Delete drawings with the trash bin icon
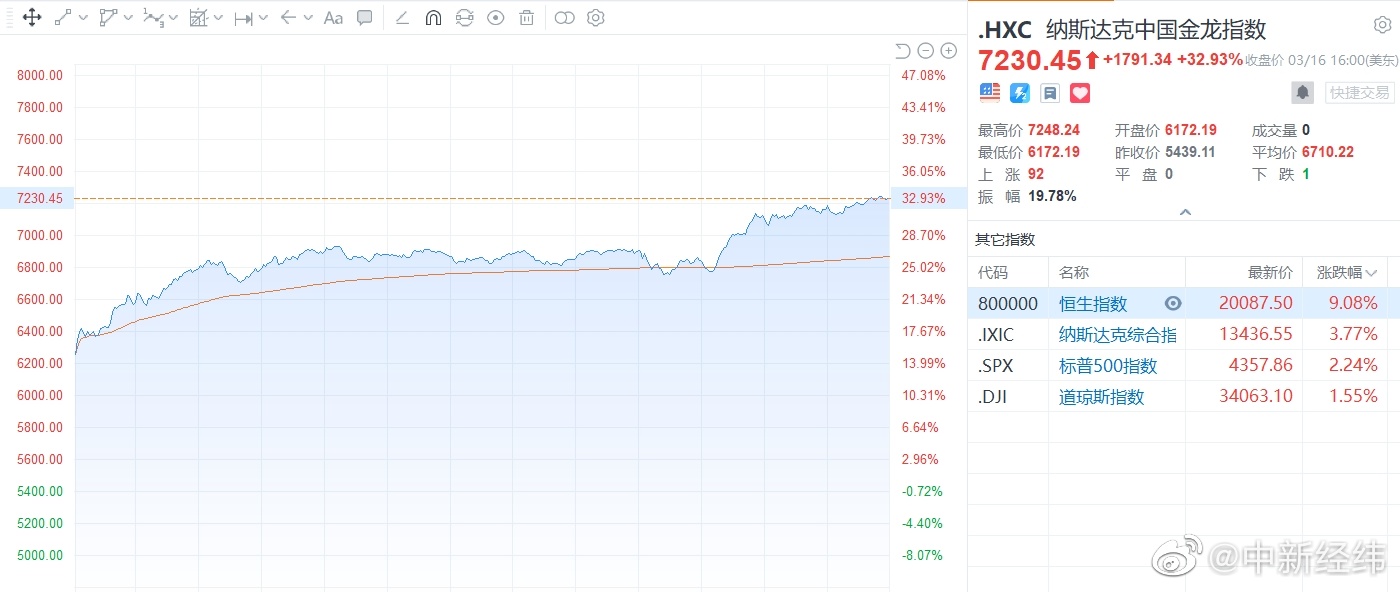The image size is (1400, 592). (527, 18)
